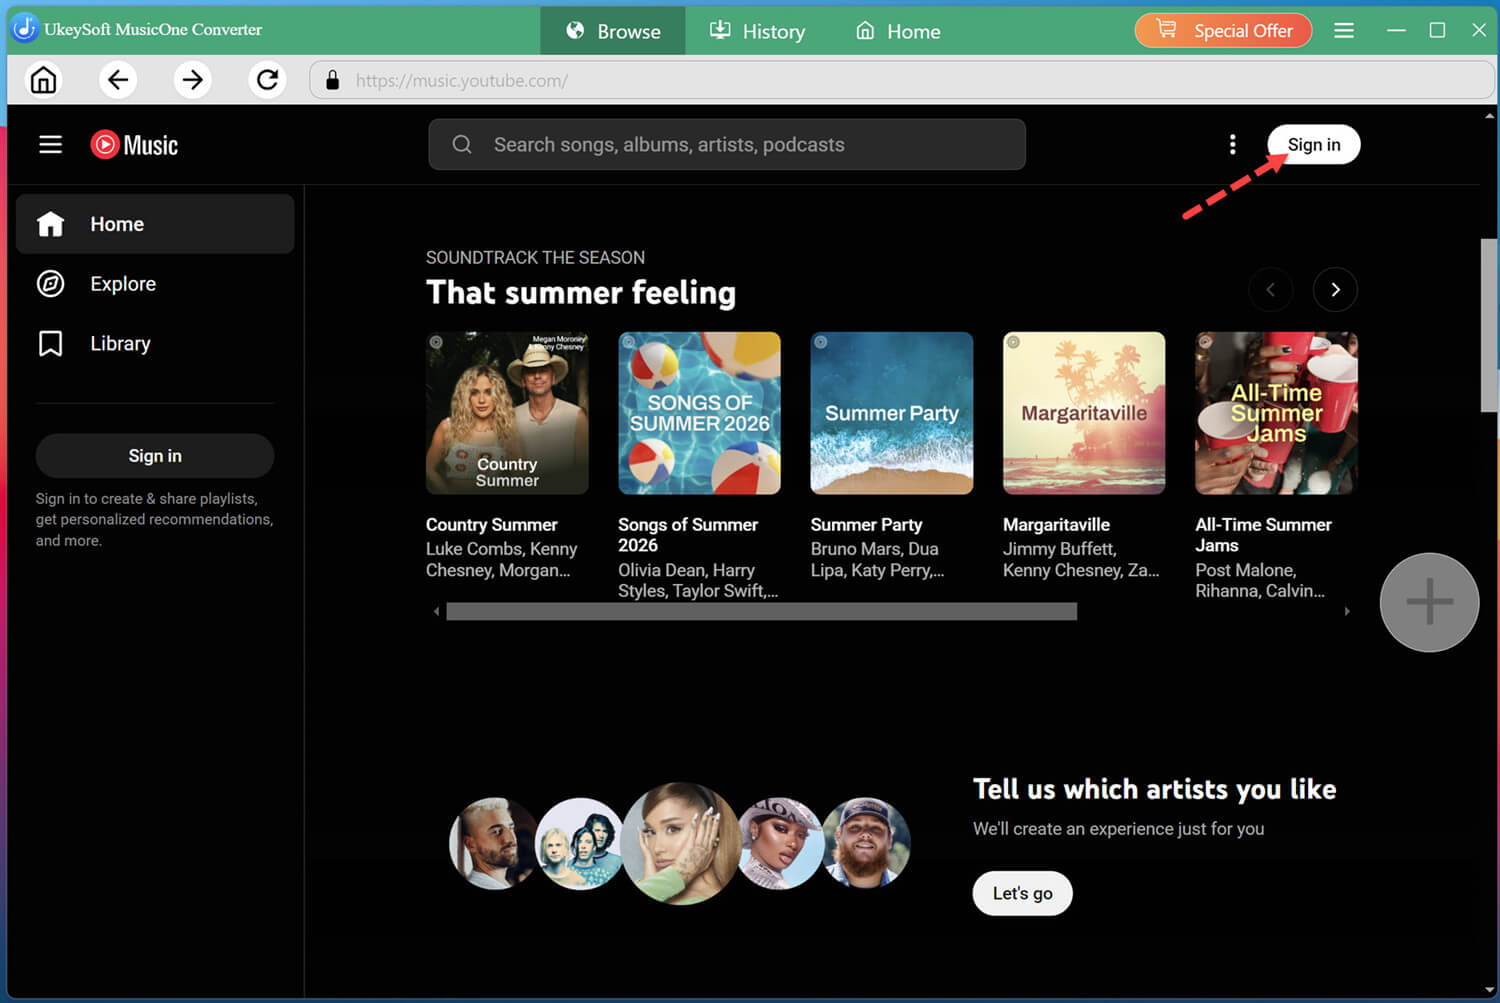The width and height of the screenshot is (1500, 1003).
Task: Click the magnifier search icon
Action: [462, 145]
